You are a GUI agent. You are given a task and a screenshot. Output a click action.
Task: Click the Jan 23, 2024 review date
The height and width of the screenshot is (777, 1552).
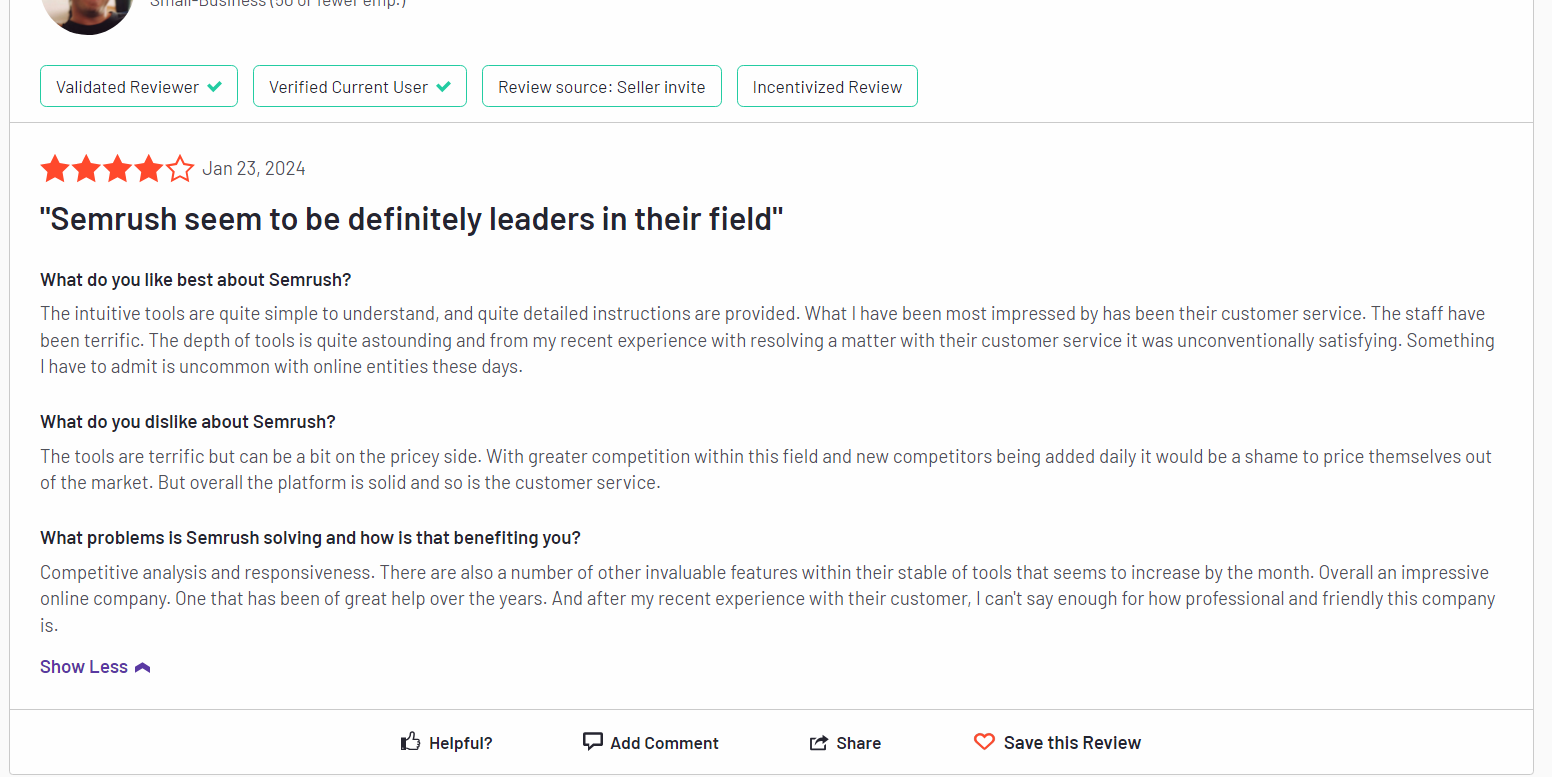[254, 168]
